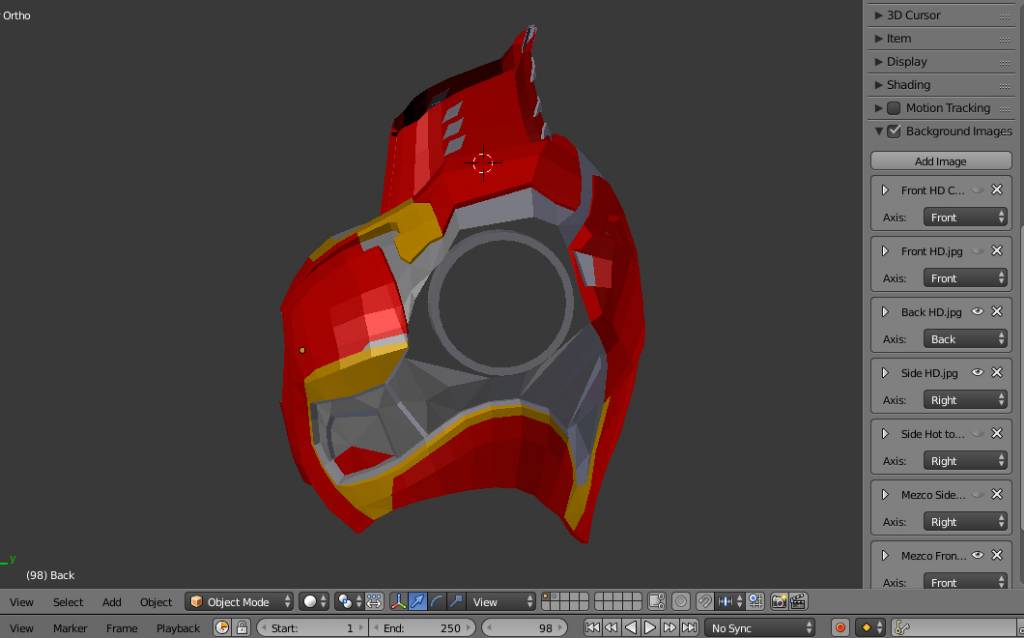
Task: Select the scale manipulator icon
Action: click(x=455, y=601)
